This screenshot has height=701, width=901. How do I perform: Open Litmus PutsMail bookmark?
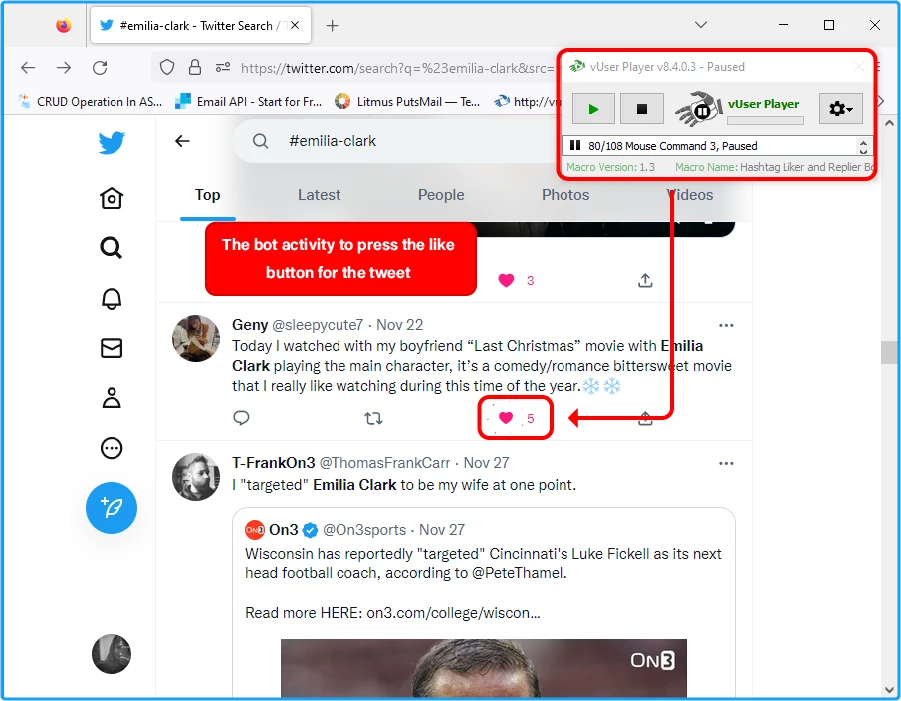407,102
